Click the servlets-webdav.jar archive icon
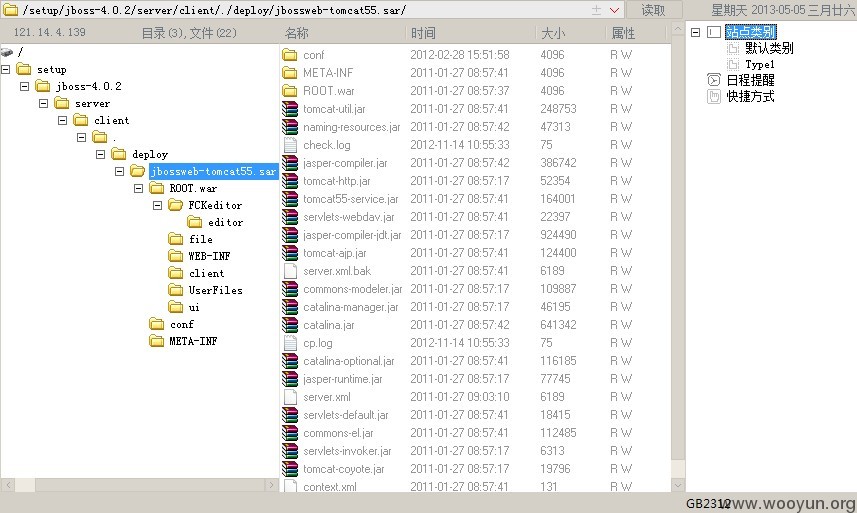 (x=290, y=217)
